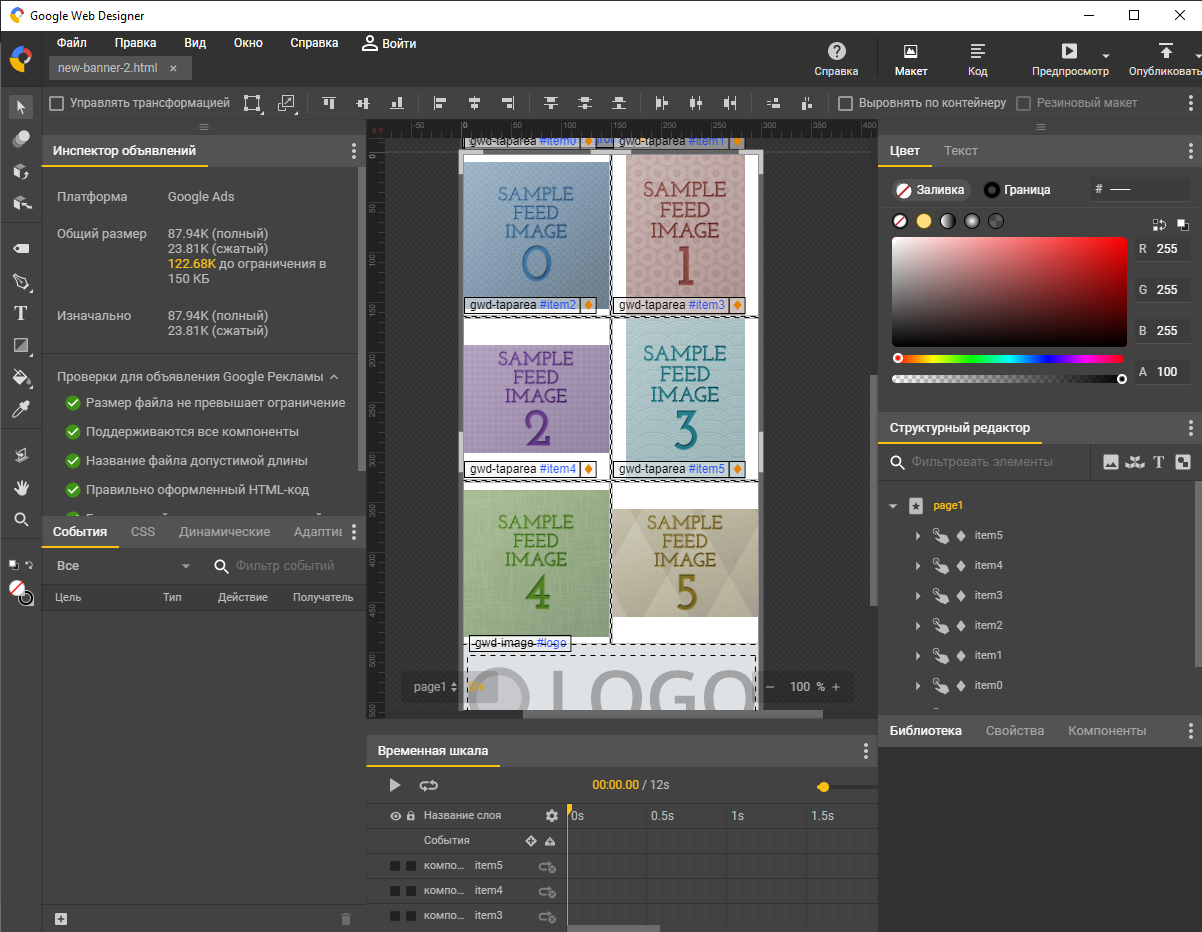Viewport: 1202px width, 932px height.
Task: Select the Zoom magnifier tool
Action: 21,519
